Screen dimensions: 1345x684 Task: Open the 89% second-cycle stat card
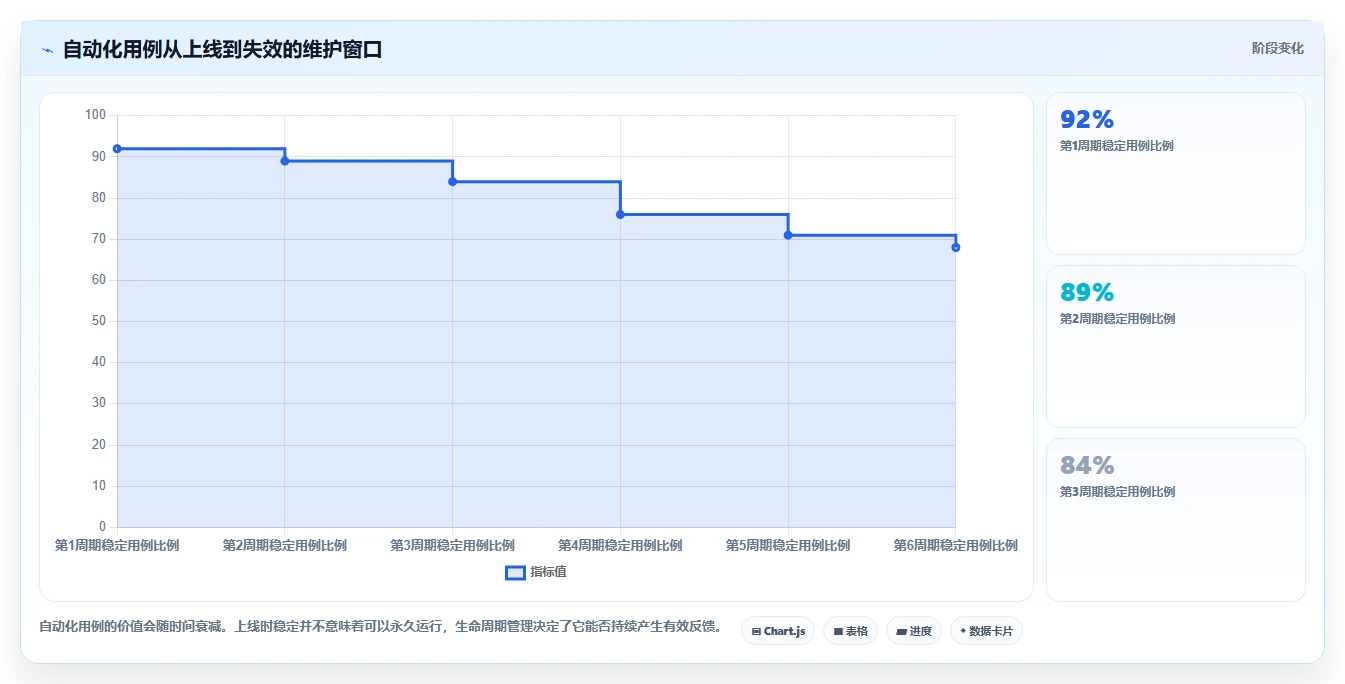coord(1175,346)
